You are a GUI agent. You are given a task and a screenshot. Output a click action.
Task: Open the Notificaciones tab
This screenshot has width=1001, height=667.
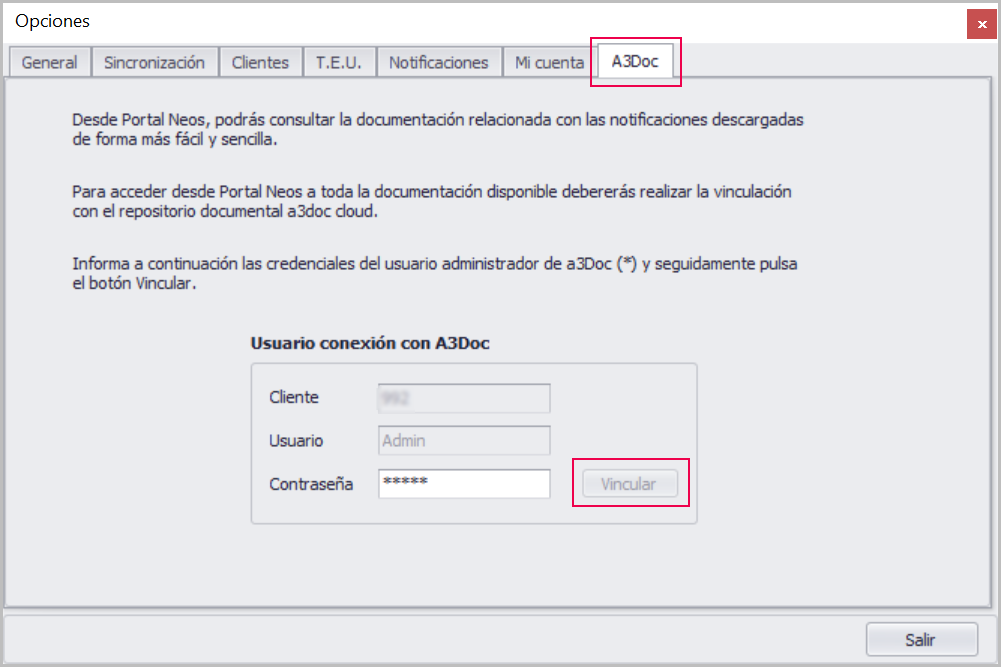coord(439,63)
